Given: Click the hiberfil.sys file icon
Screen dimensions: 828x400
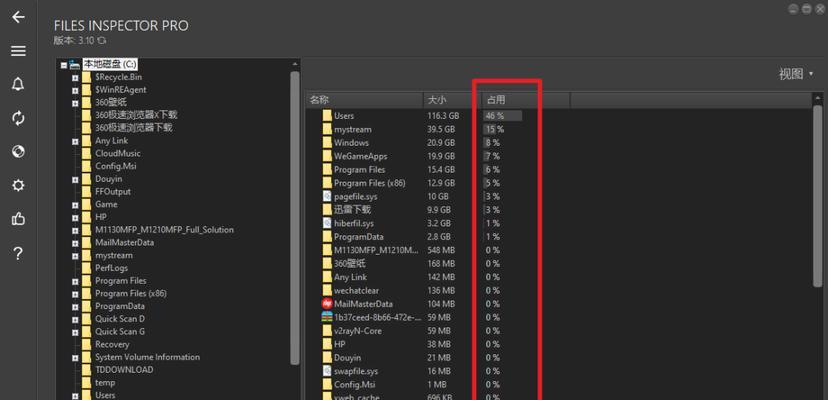Looking at the screenshot, I should click(327, 224).
